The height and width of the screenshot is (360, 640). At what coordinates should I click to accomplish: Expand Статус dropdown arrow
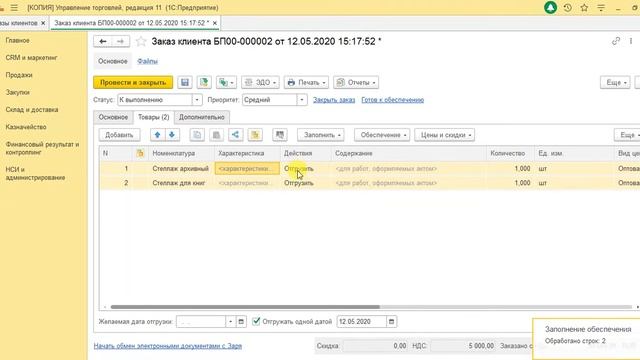click(197, 100)
